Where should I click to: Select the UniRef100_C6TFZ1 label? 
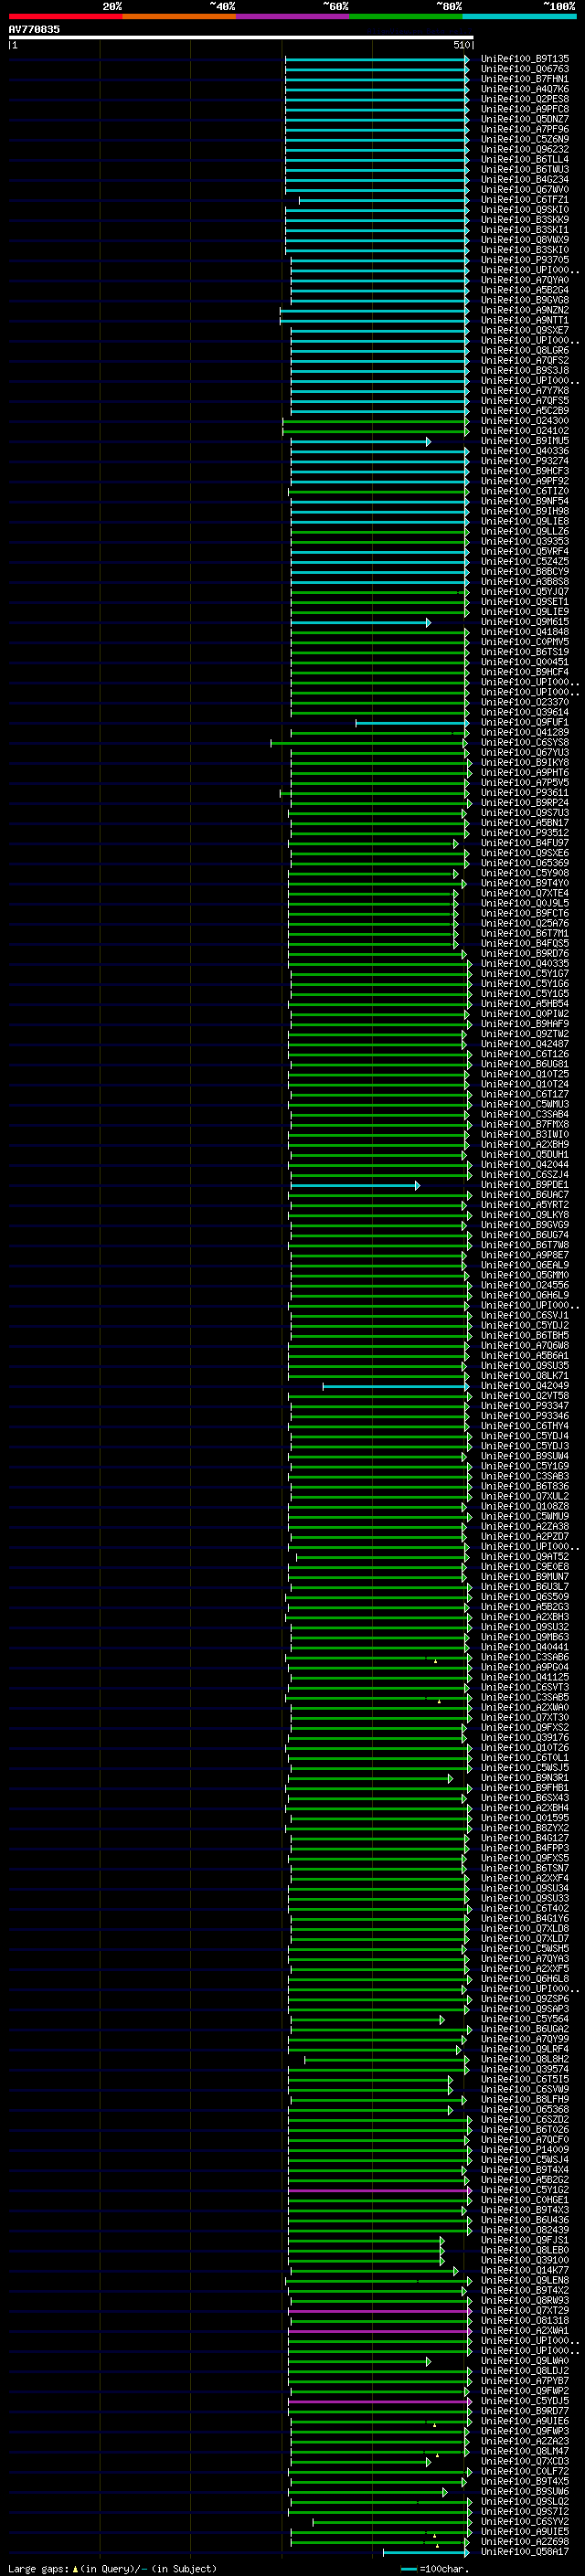(525, 200)
